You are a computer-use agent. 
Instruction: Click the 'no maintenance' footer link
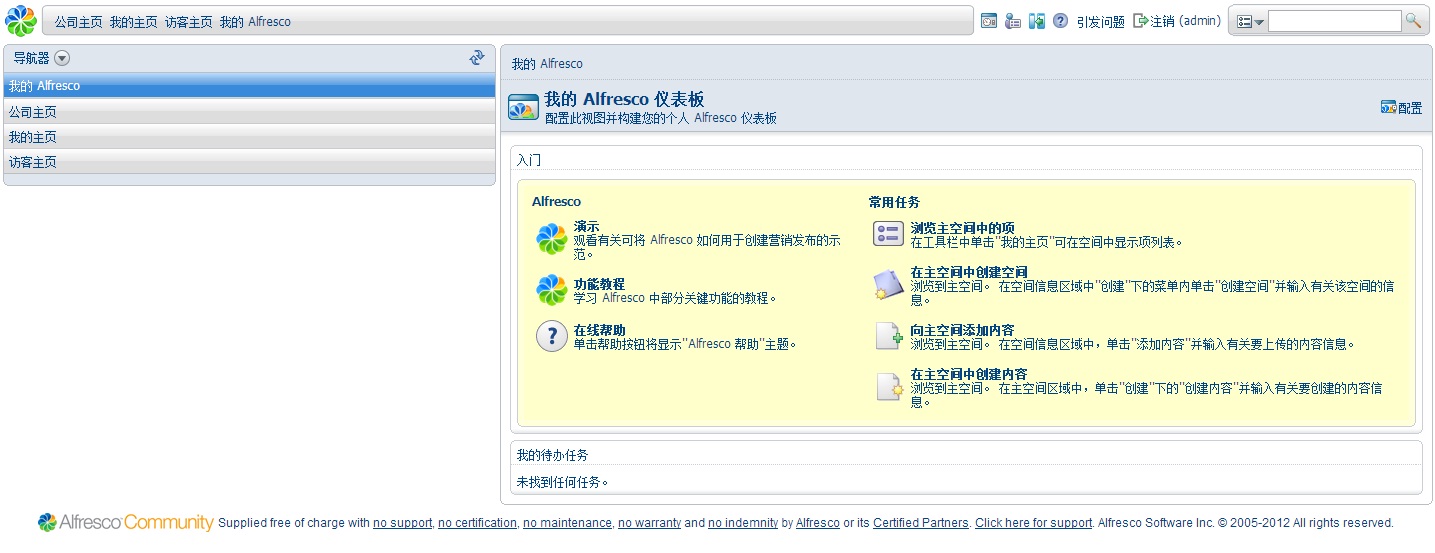click(567, 523)
